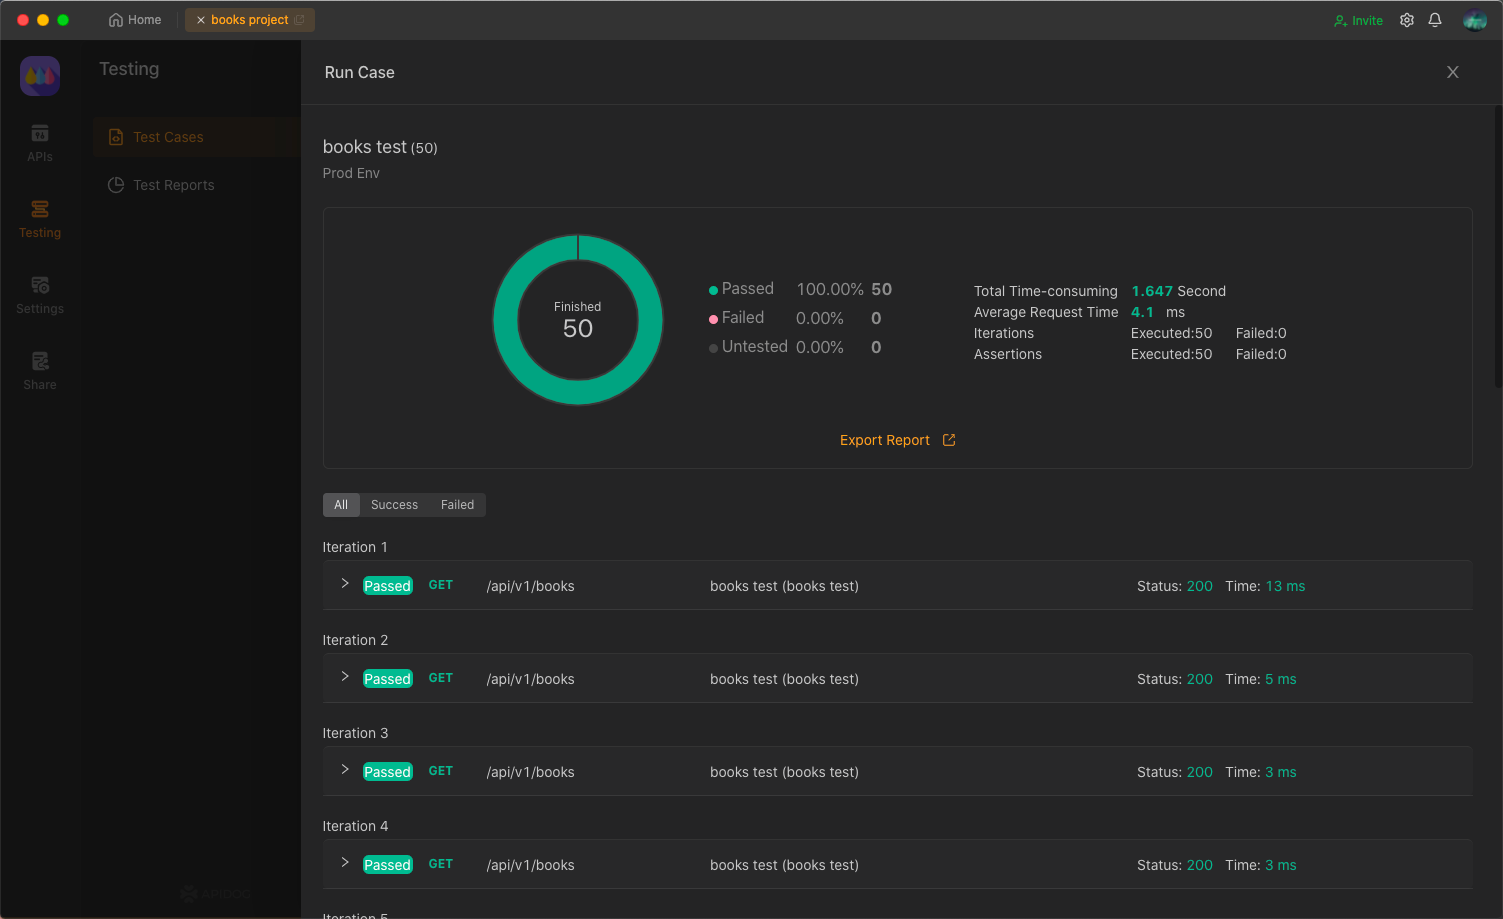Close the Run Case panel
1503x919 pixels.
click(x=1453, y=72)
